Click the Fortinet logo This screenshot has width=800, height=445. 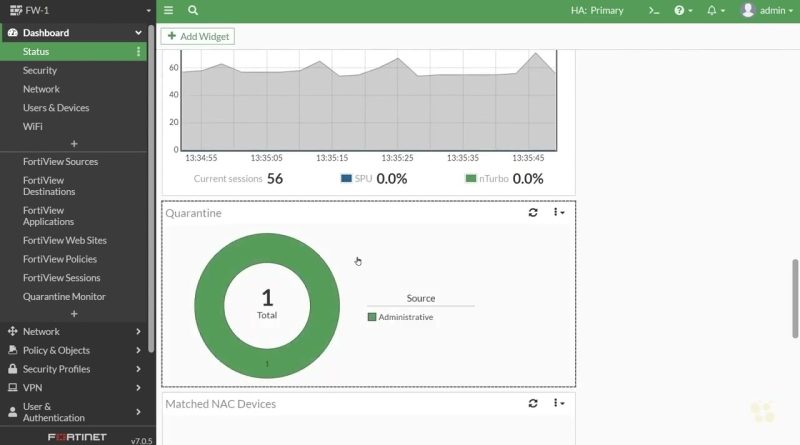click(x=77, y=437)
